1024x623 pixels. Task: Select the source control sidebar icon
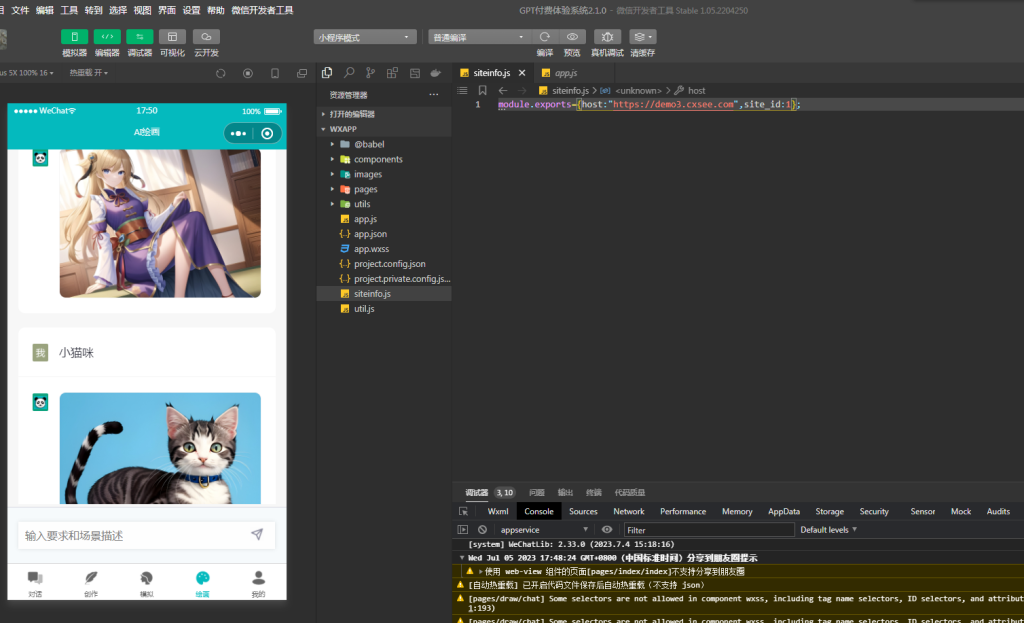coord(371,72)
